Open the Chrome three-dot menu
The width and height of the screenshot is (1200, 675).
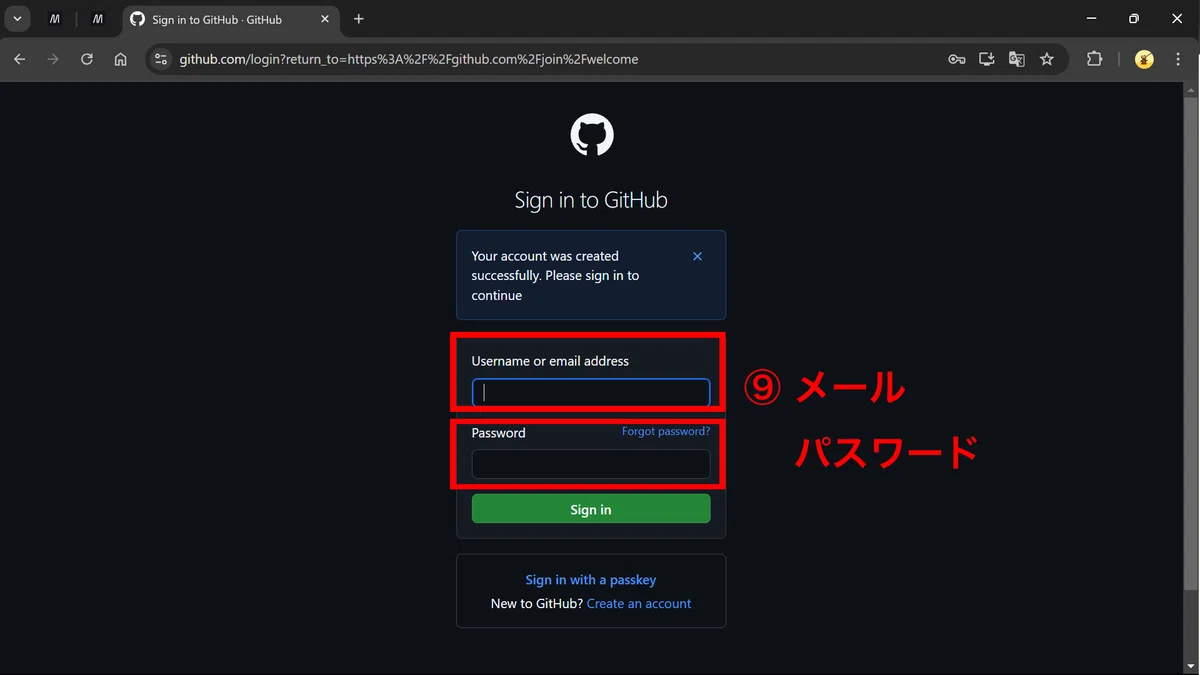[x=1177, y=59]
